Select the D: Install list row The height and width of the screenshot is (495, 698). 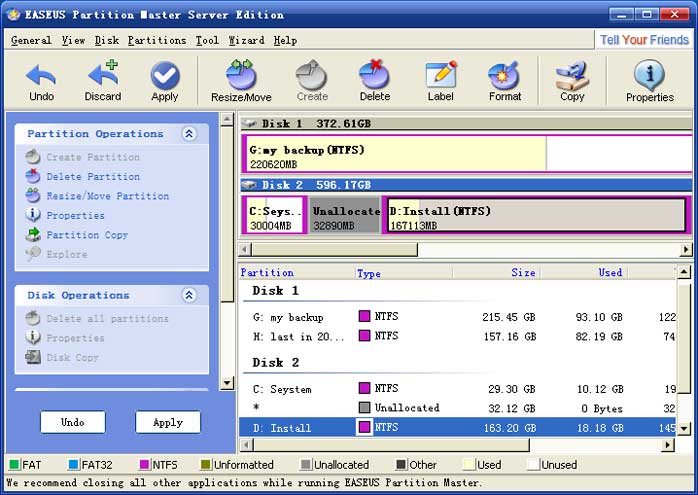point(459,427)
